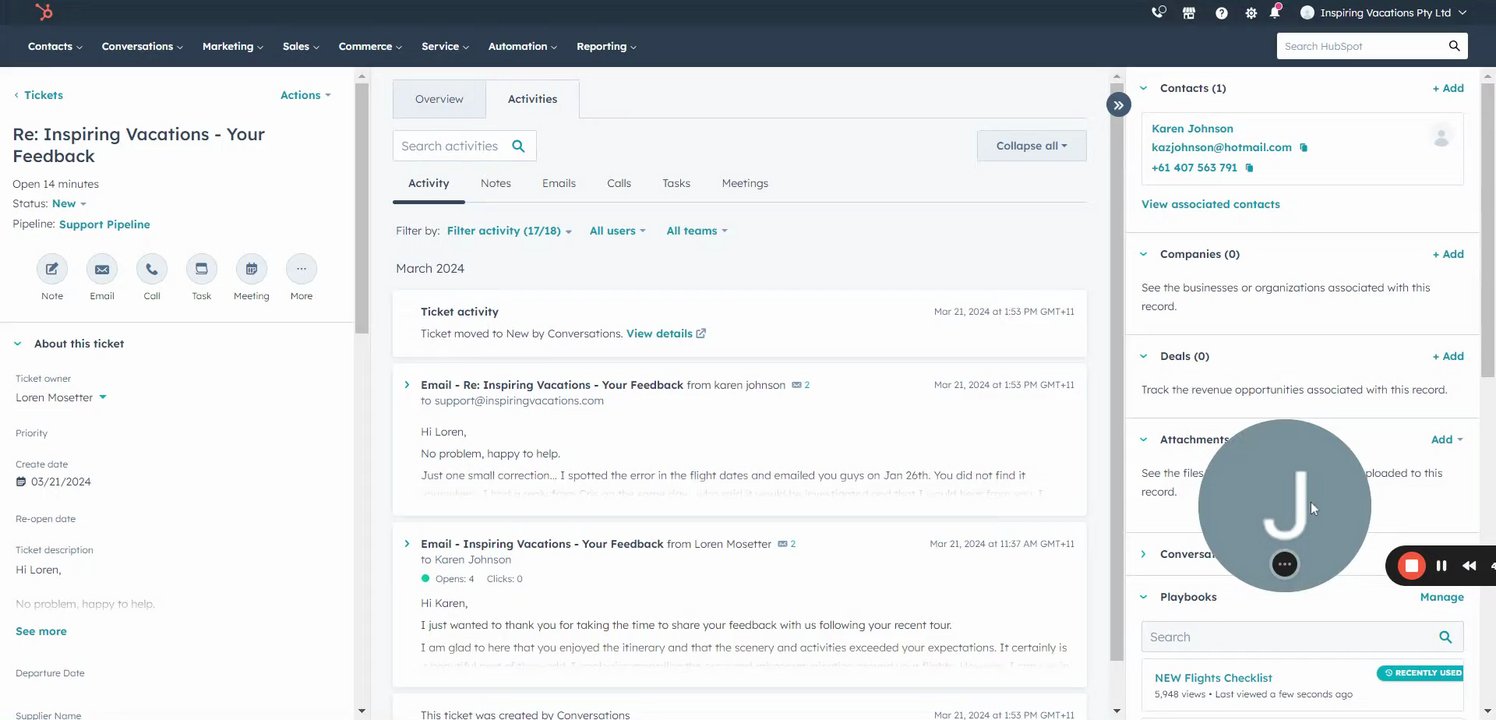The width and height of the screenshot is (1496, 720).
Task: Create a Task using the task icon
Action: pos(201,269)
